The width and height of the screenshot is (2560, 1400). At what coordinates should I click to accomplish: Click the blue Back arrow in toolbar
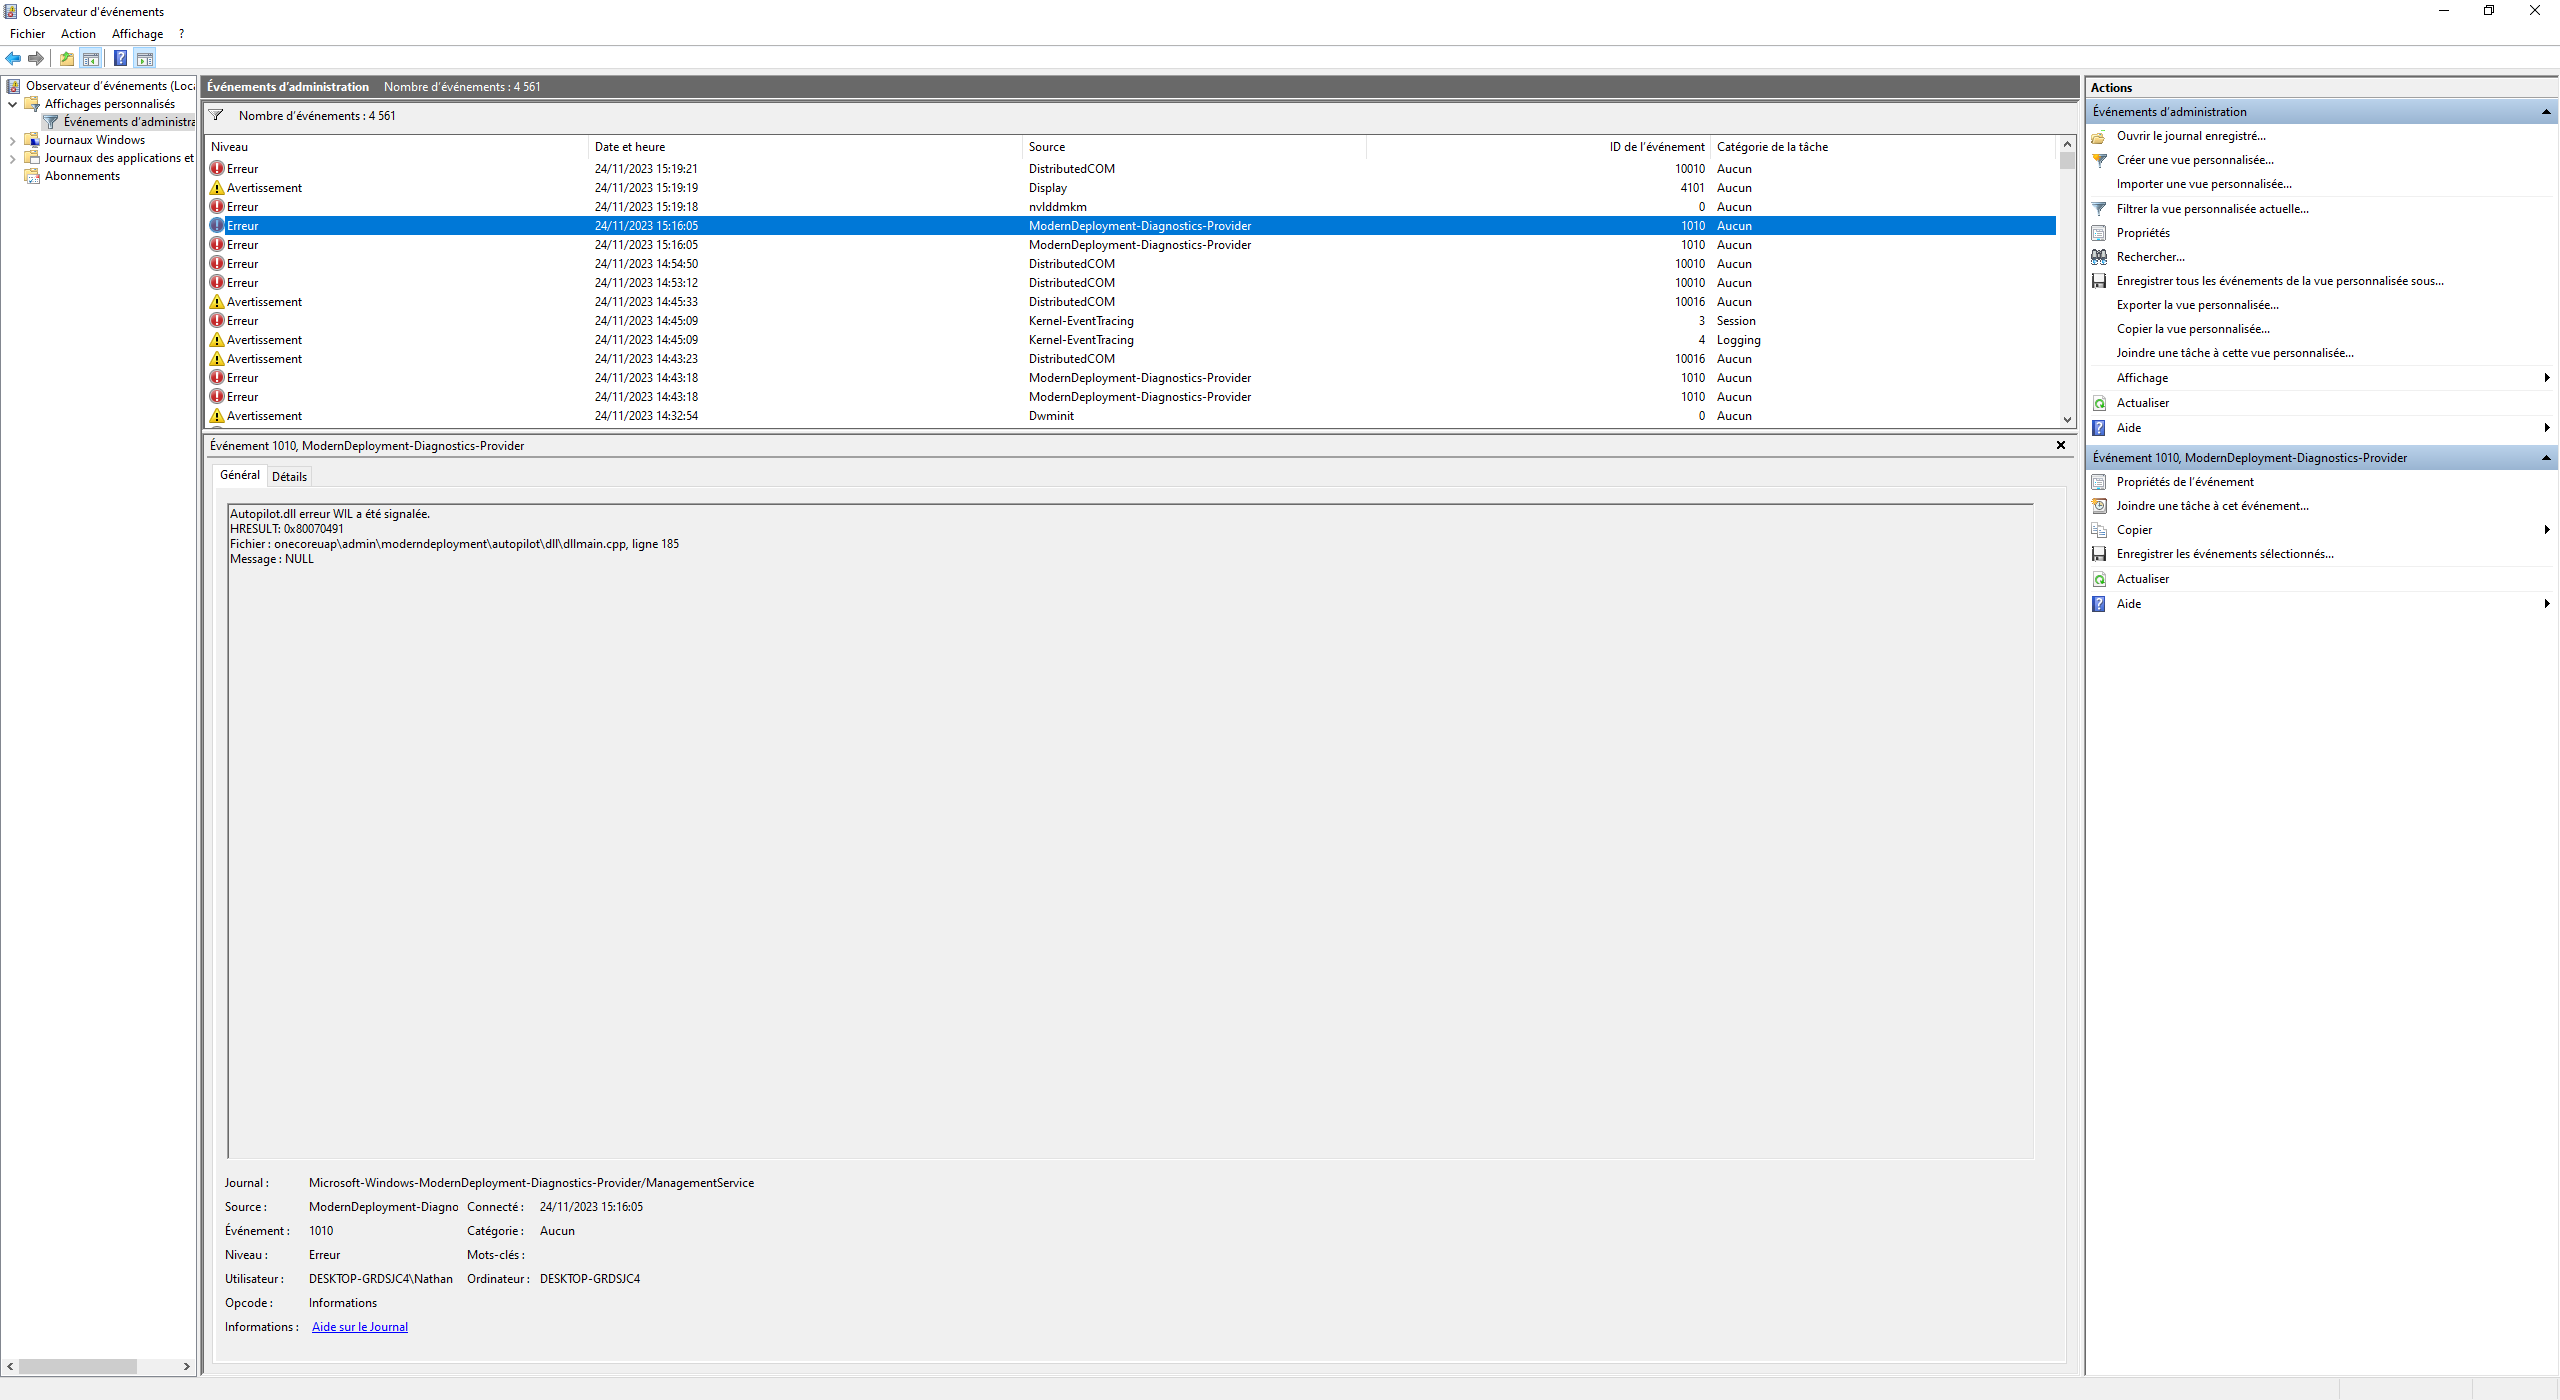pyautogui.click(x=13, y=58)
